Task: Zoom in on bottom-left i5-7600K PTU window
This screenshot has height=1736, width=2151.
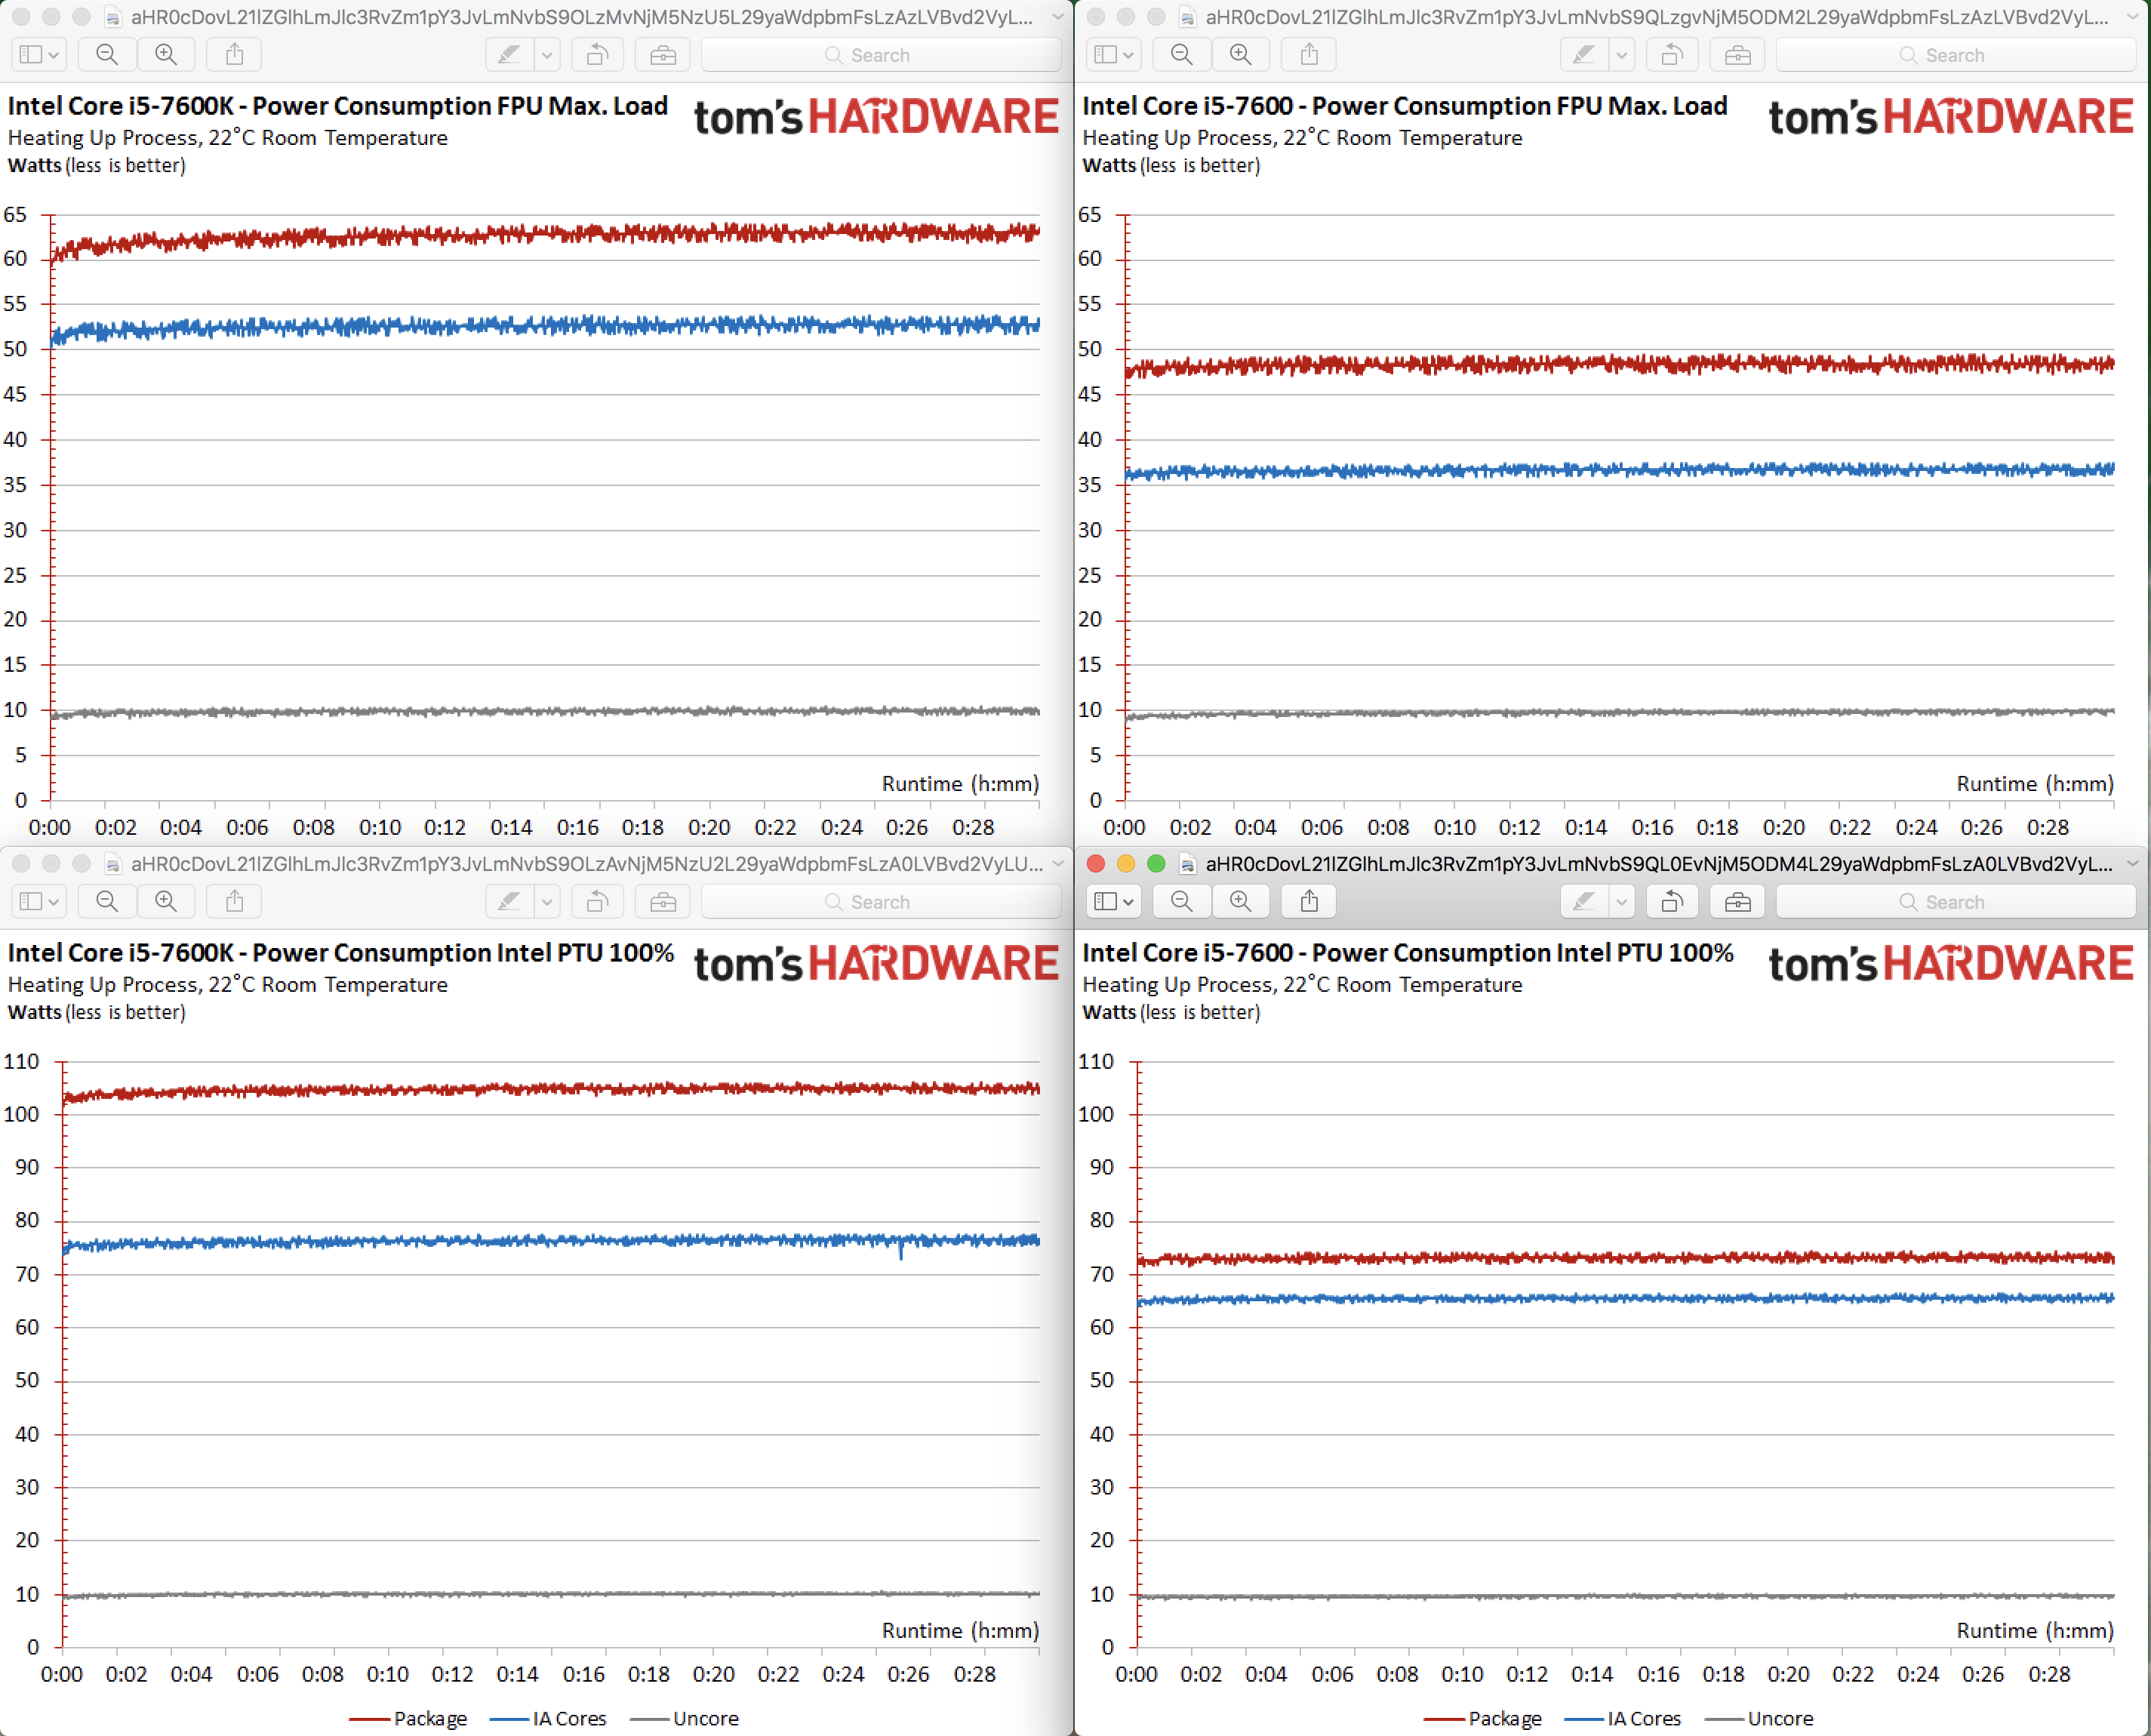Action: 166,902
